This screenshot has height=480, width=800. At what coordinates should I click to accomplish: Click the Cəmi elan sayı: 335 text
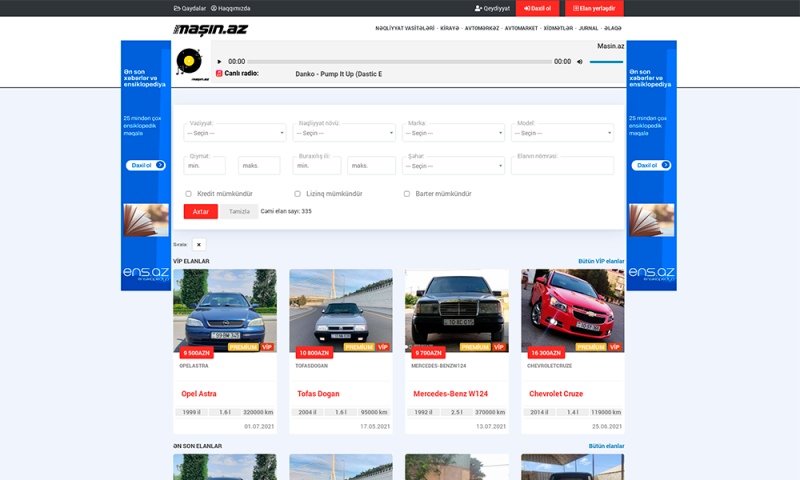[286, 211]
